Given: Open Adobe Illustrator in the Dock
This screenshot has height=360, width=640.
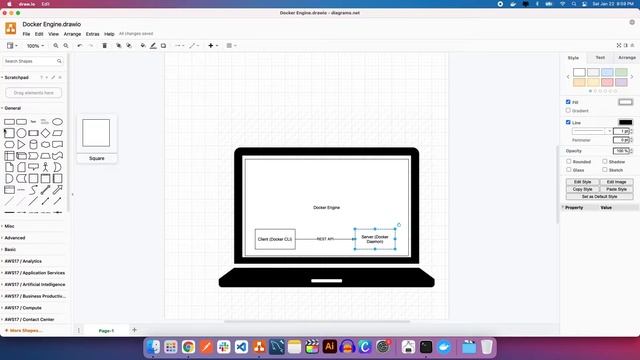Looking at the screenshot, I should tap(329, 347).
